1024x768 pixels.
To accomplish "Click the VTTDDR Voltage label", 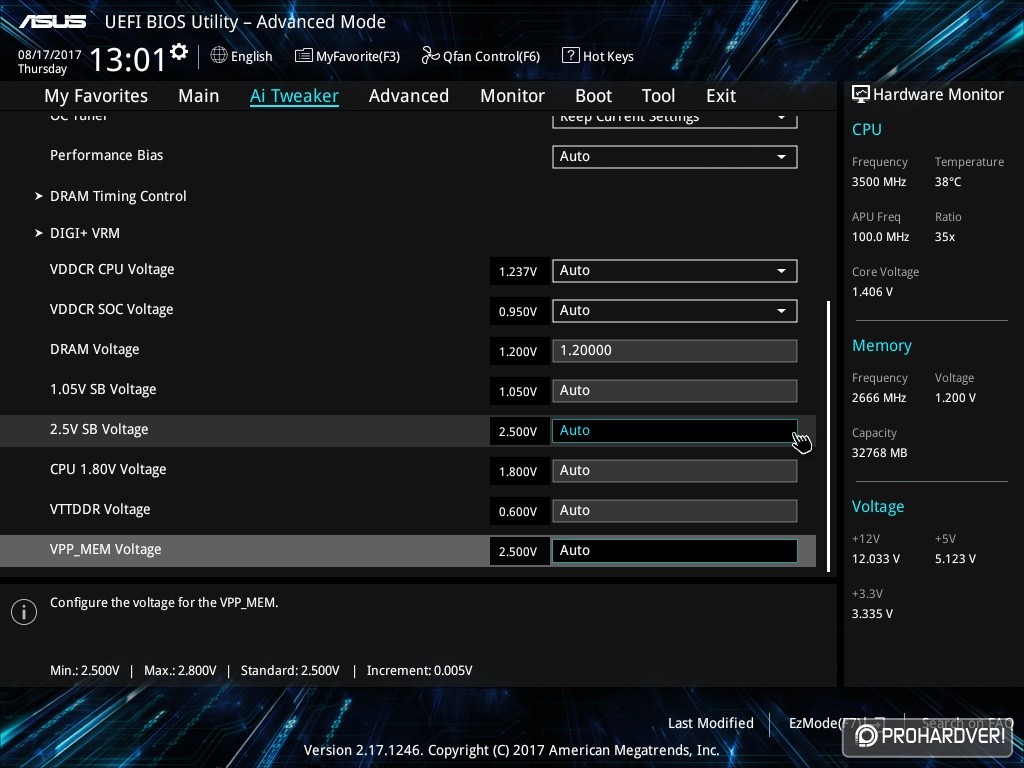I will [x=100, y=509].
